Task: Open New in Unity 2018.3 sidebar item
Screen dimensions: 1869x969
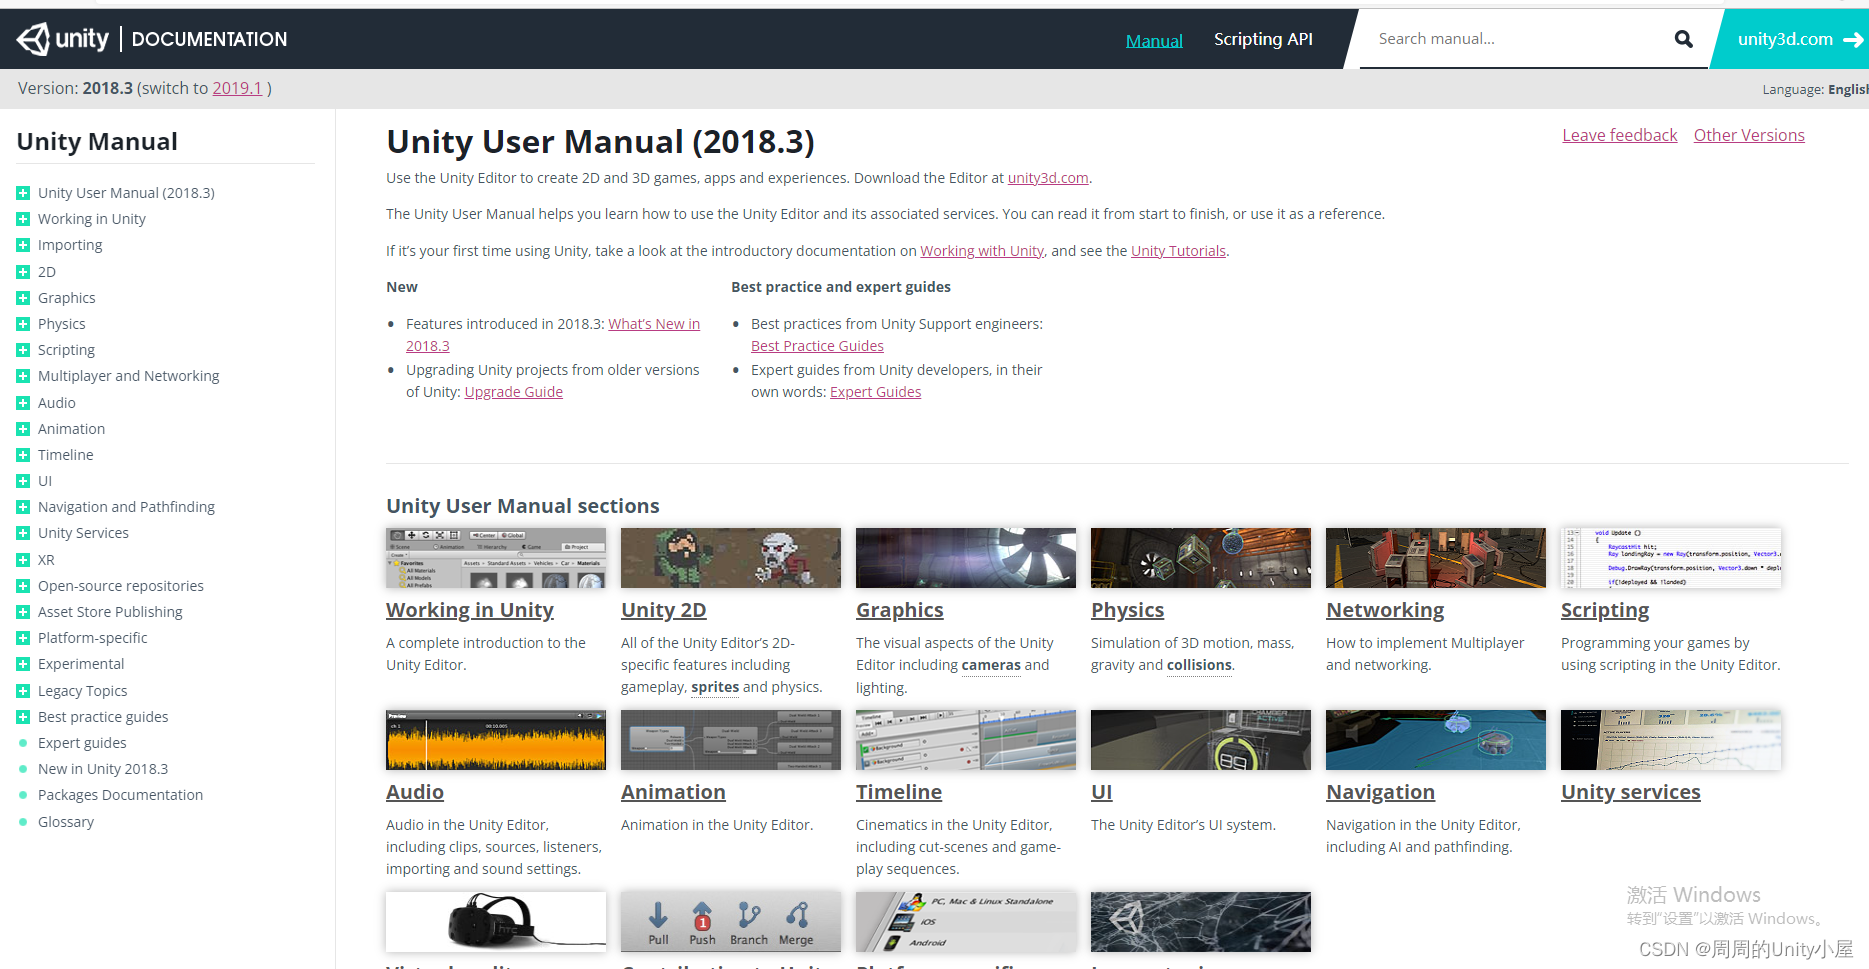Action: pyautogui.click(x=103, y=769)
